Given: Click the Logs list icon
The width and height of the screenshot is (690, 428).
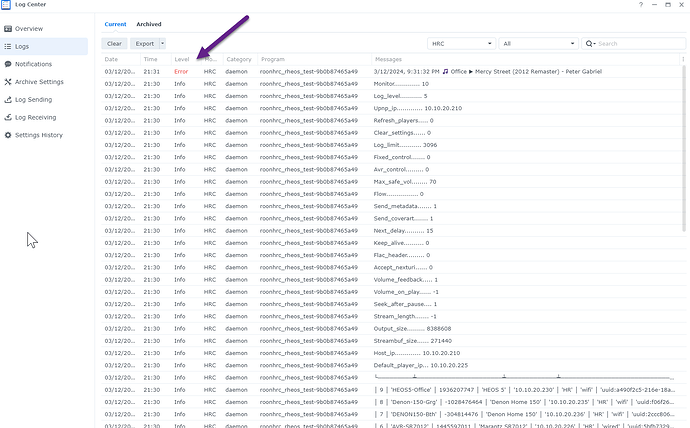Looking at the screenshot, I should 8,46.
